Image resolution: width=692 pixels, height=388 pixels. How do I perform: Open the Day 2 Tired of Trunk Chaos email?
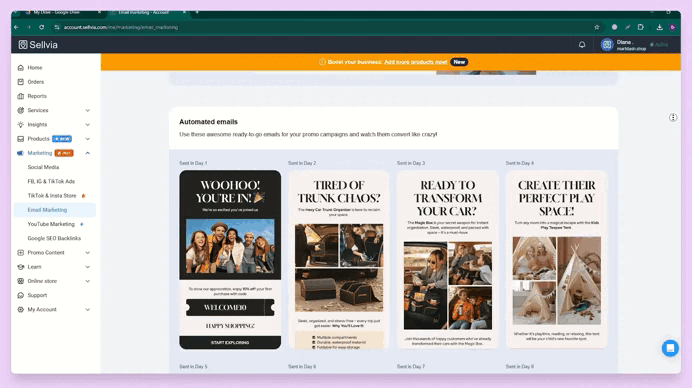coord(339,260)
